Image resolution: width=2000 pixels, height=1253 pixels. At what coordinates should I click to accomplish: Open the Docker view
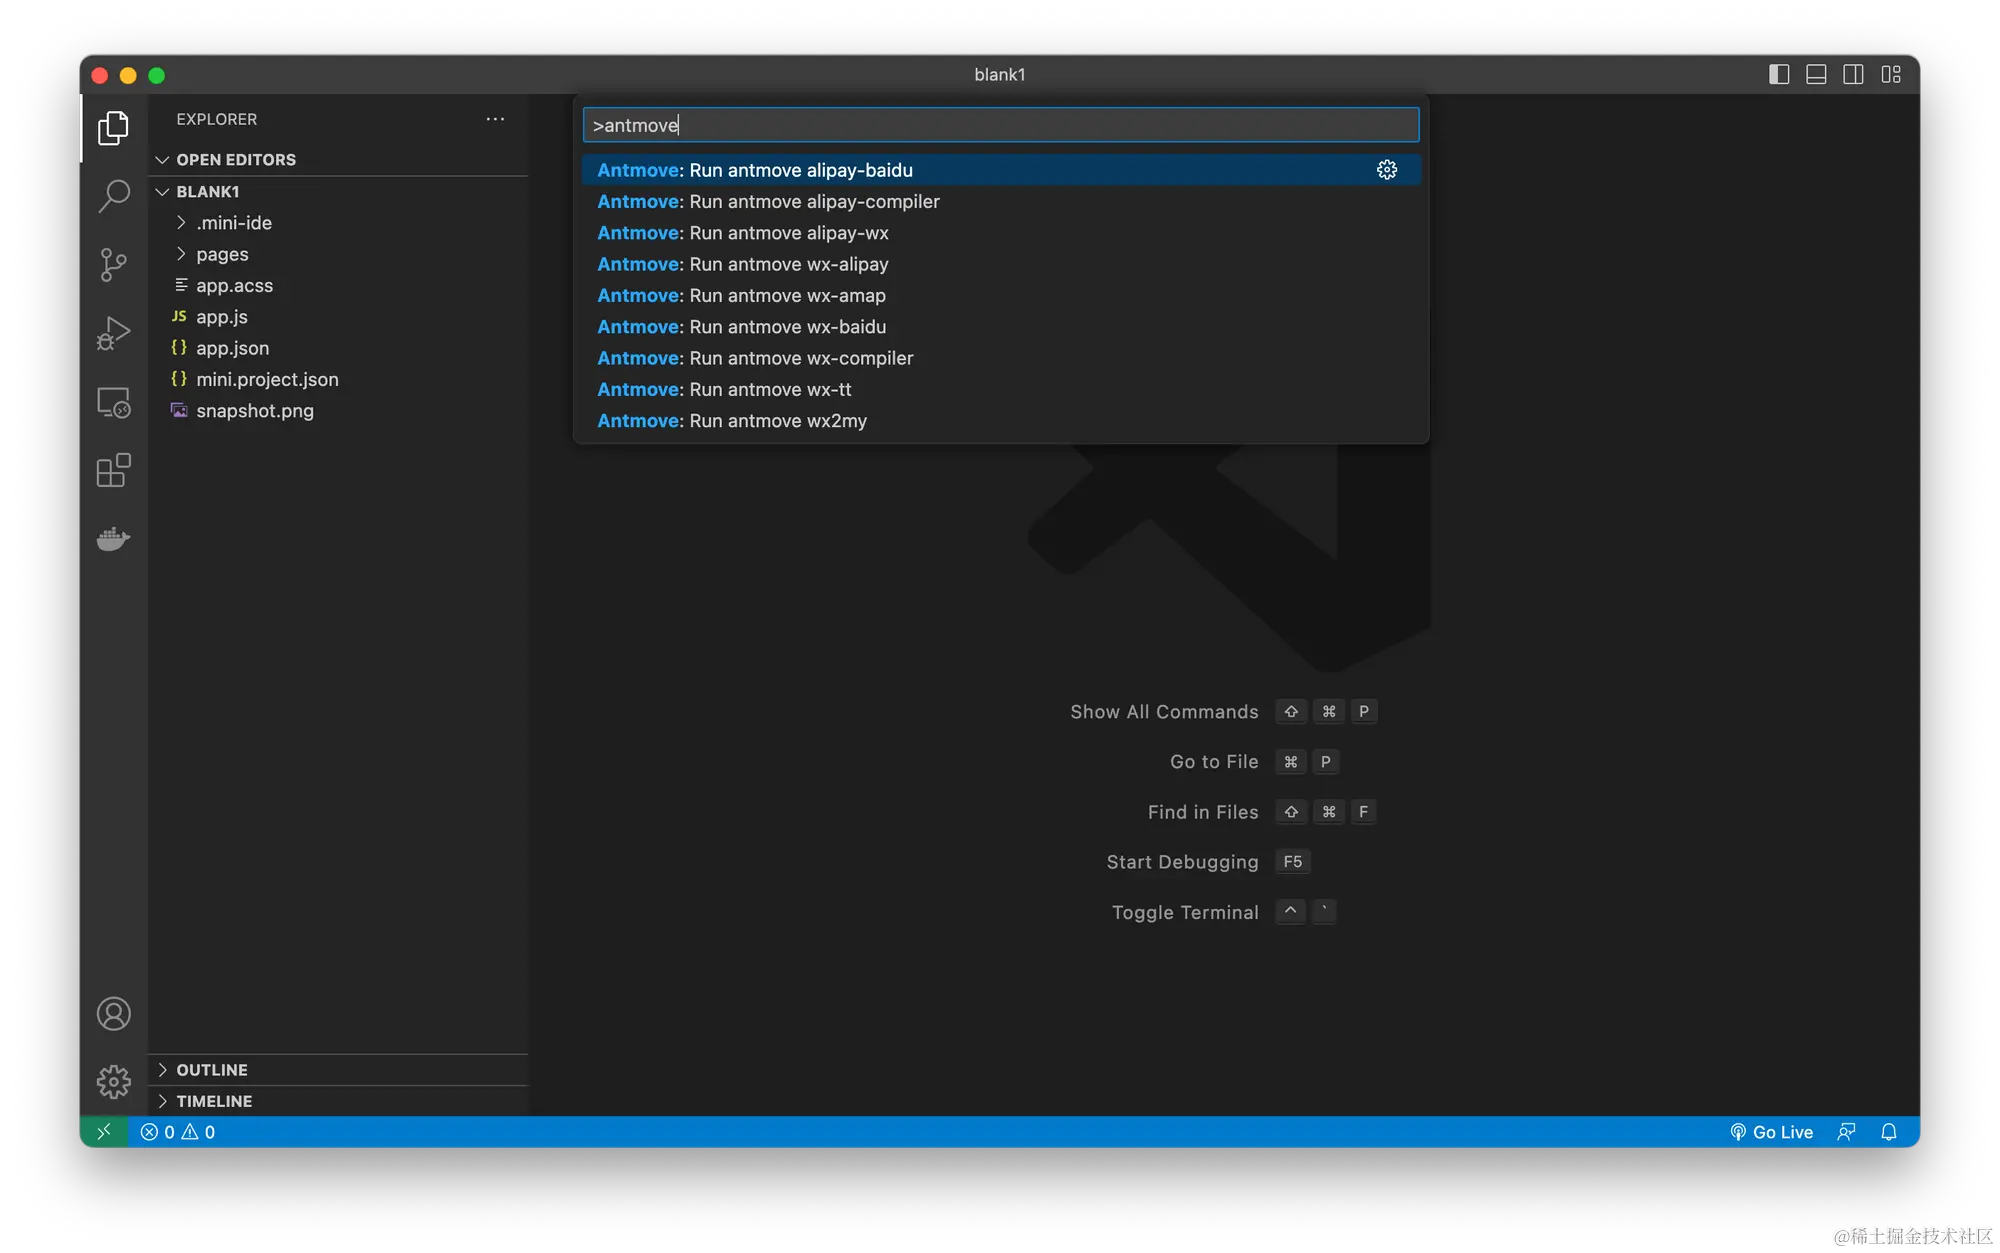pos(114,539)
